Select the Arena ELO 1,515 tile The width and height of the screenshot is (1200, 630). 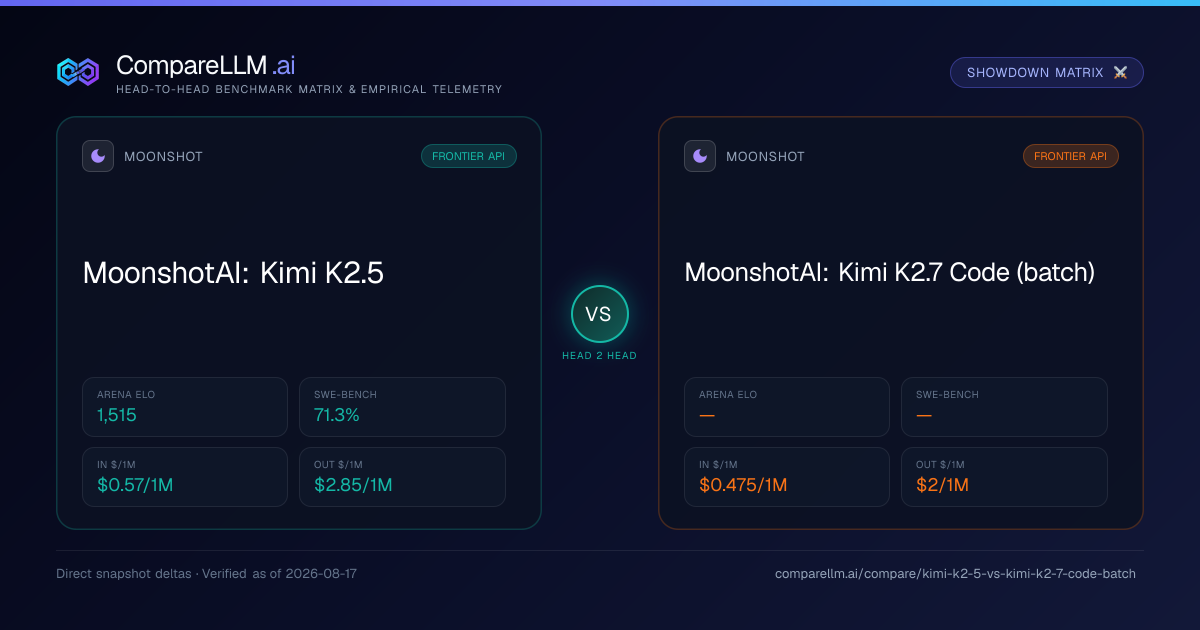click(x=185, y=407)
